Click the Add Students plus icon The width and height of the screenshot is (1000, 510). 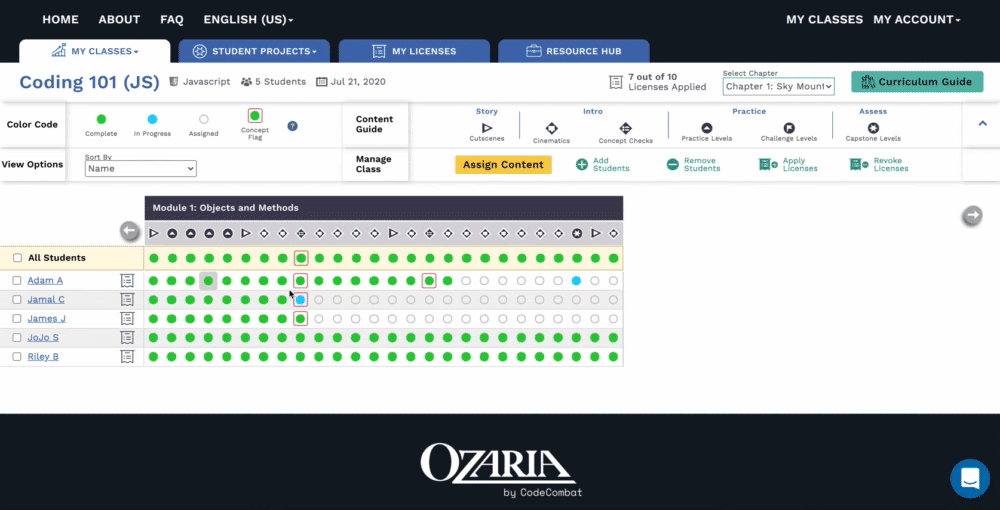pyautogui.click(x=582, y=165)
